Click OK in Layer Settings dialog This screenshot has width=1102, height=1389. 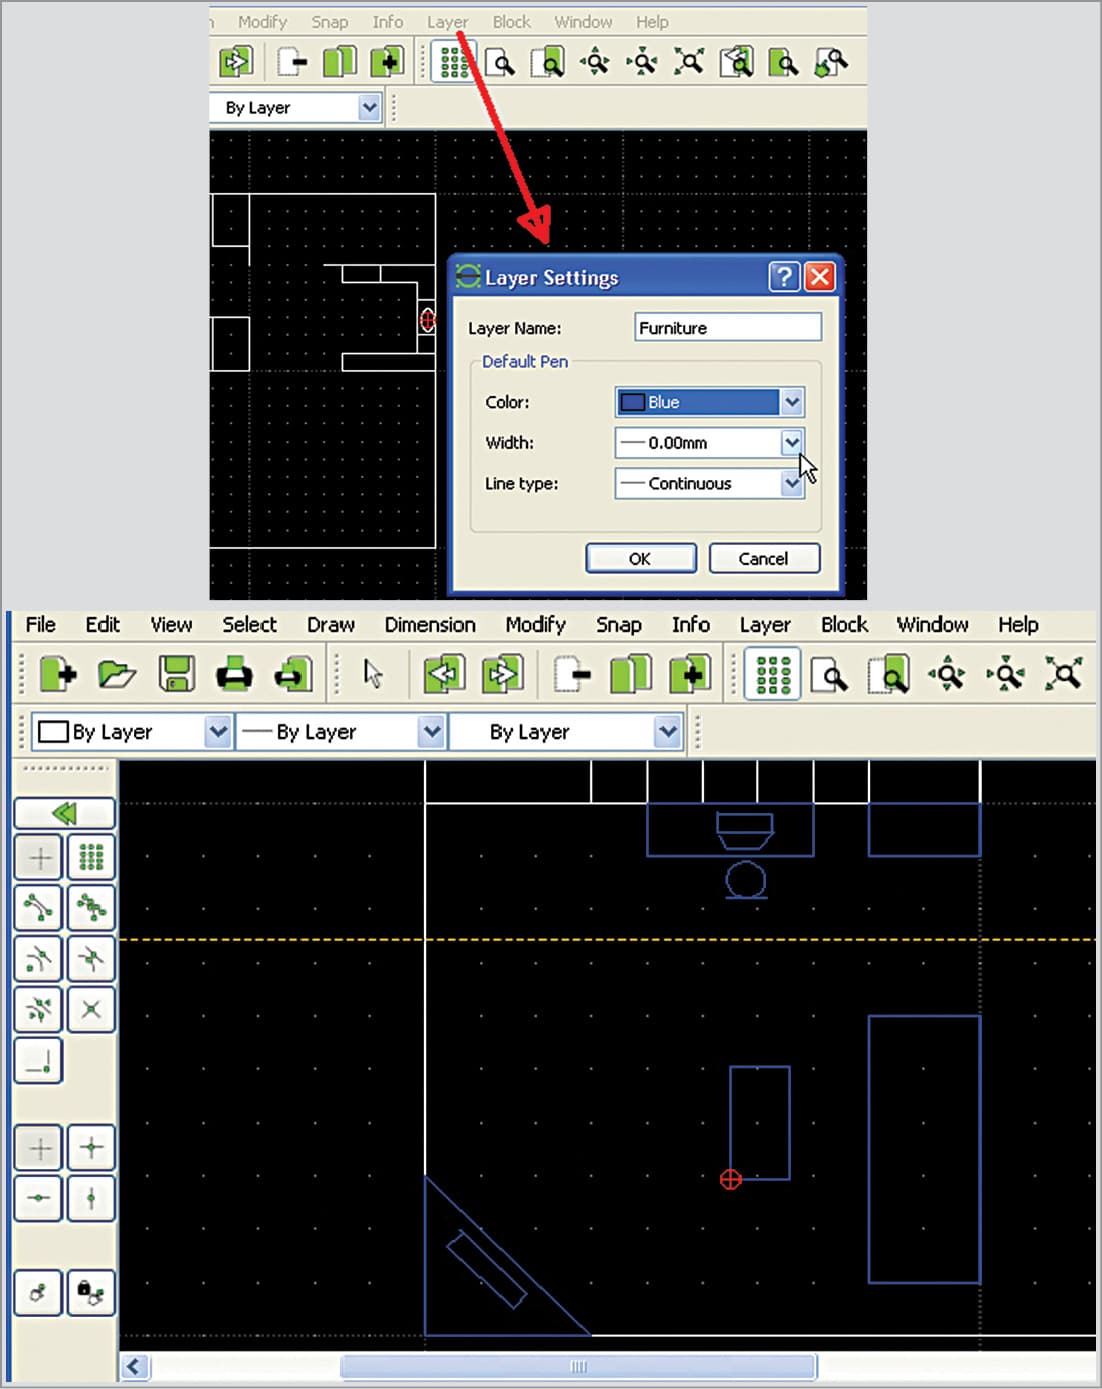pos(640,559)
